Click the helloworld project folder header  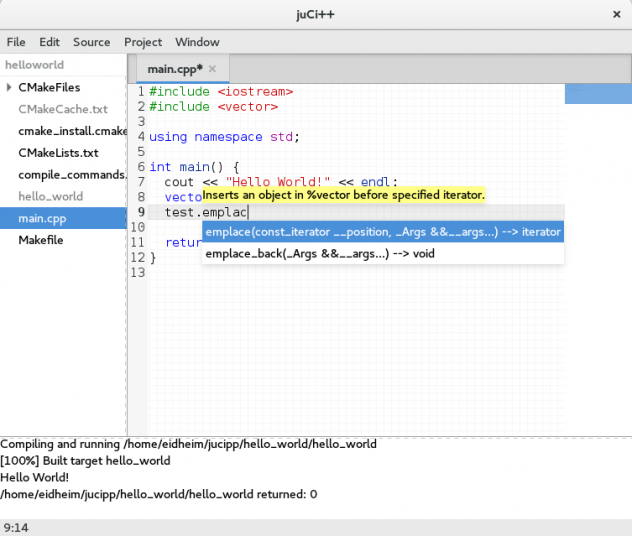coord(34,65)
